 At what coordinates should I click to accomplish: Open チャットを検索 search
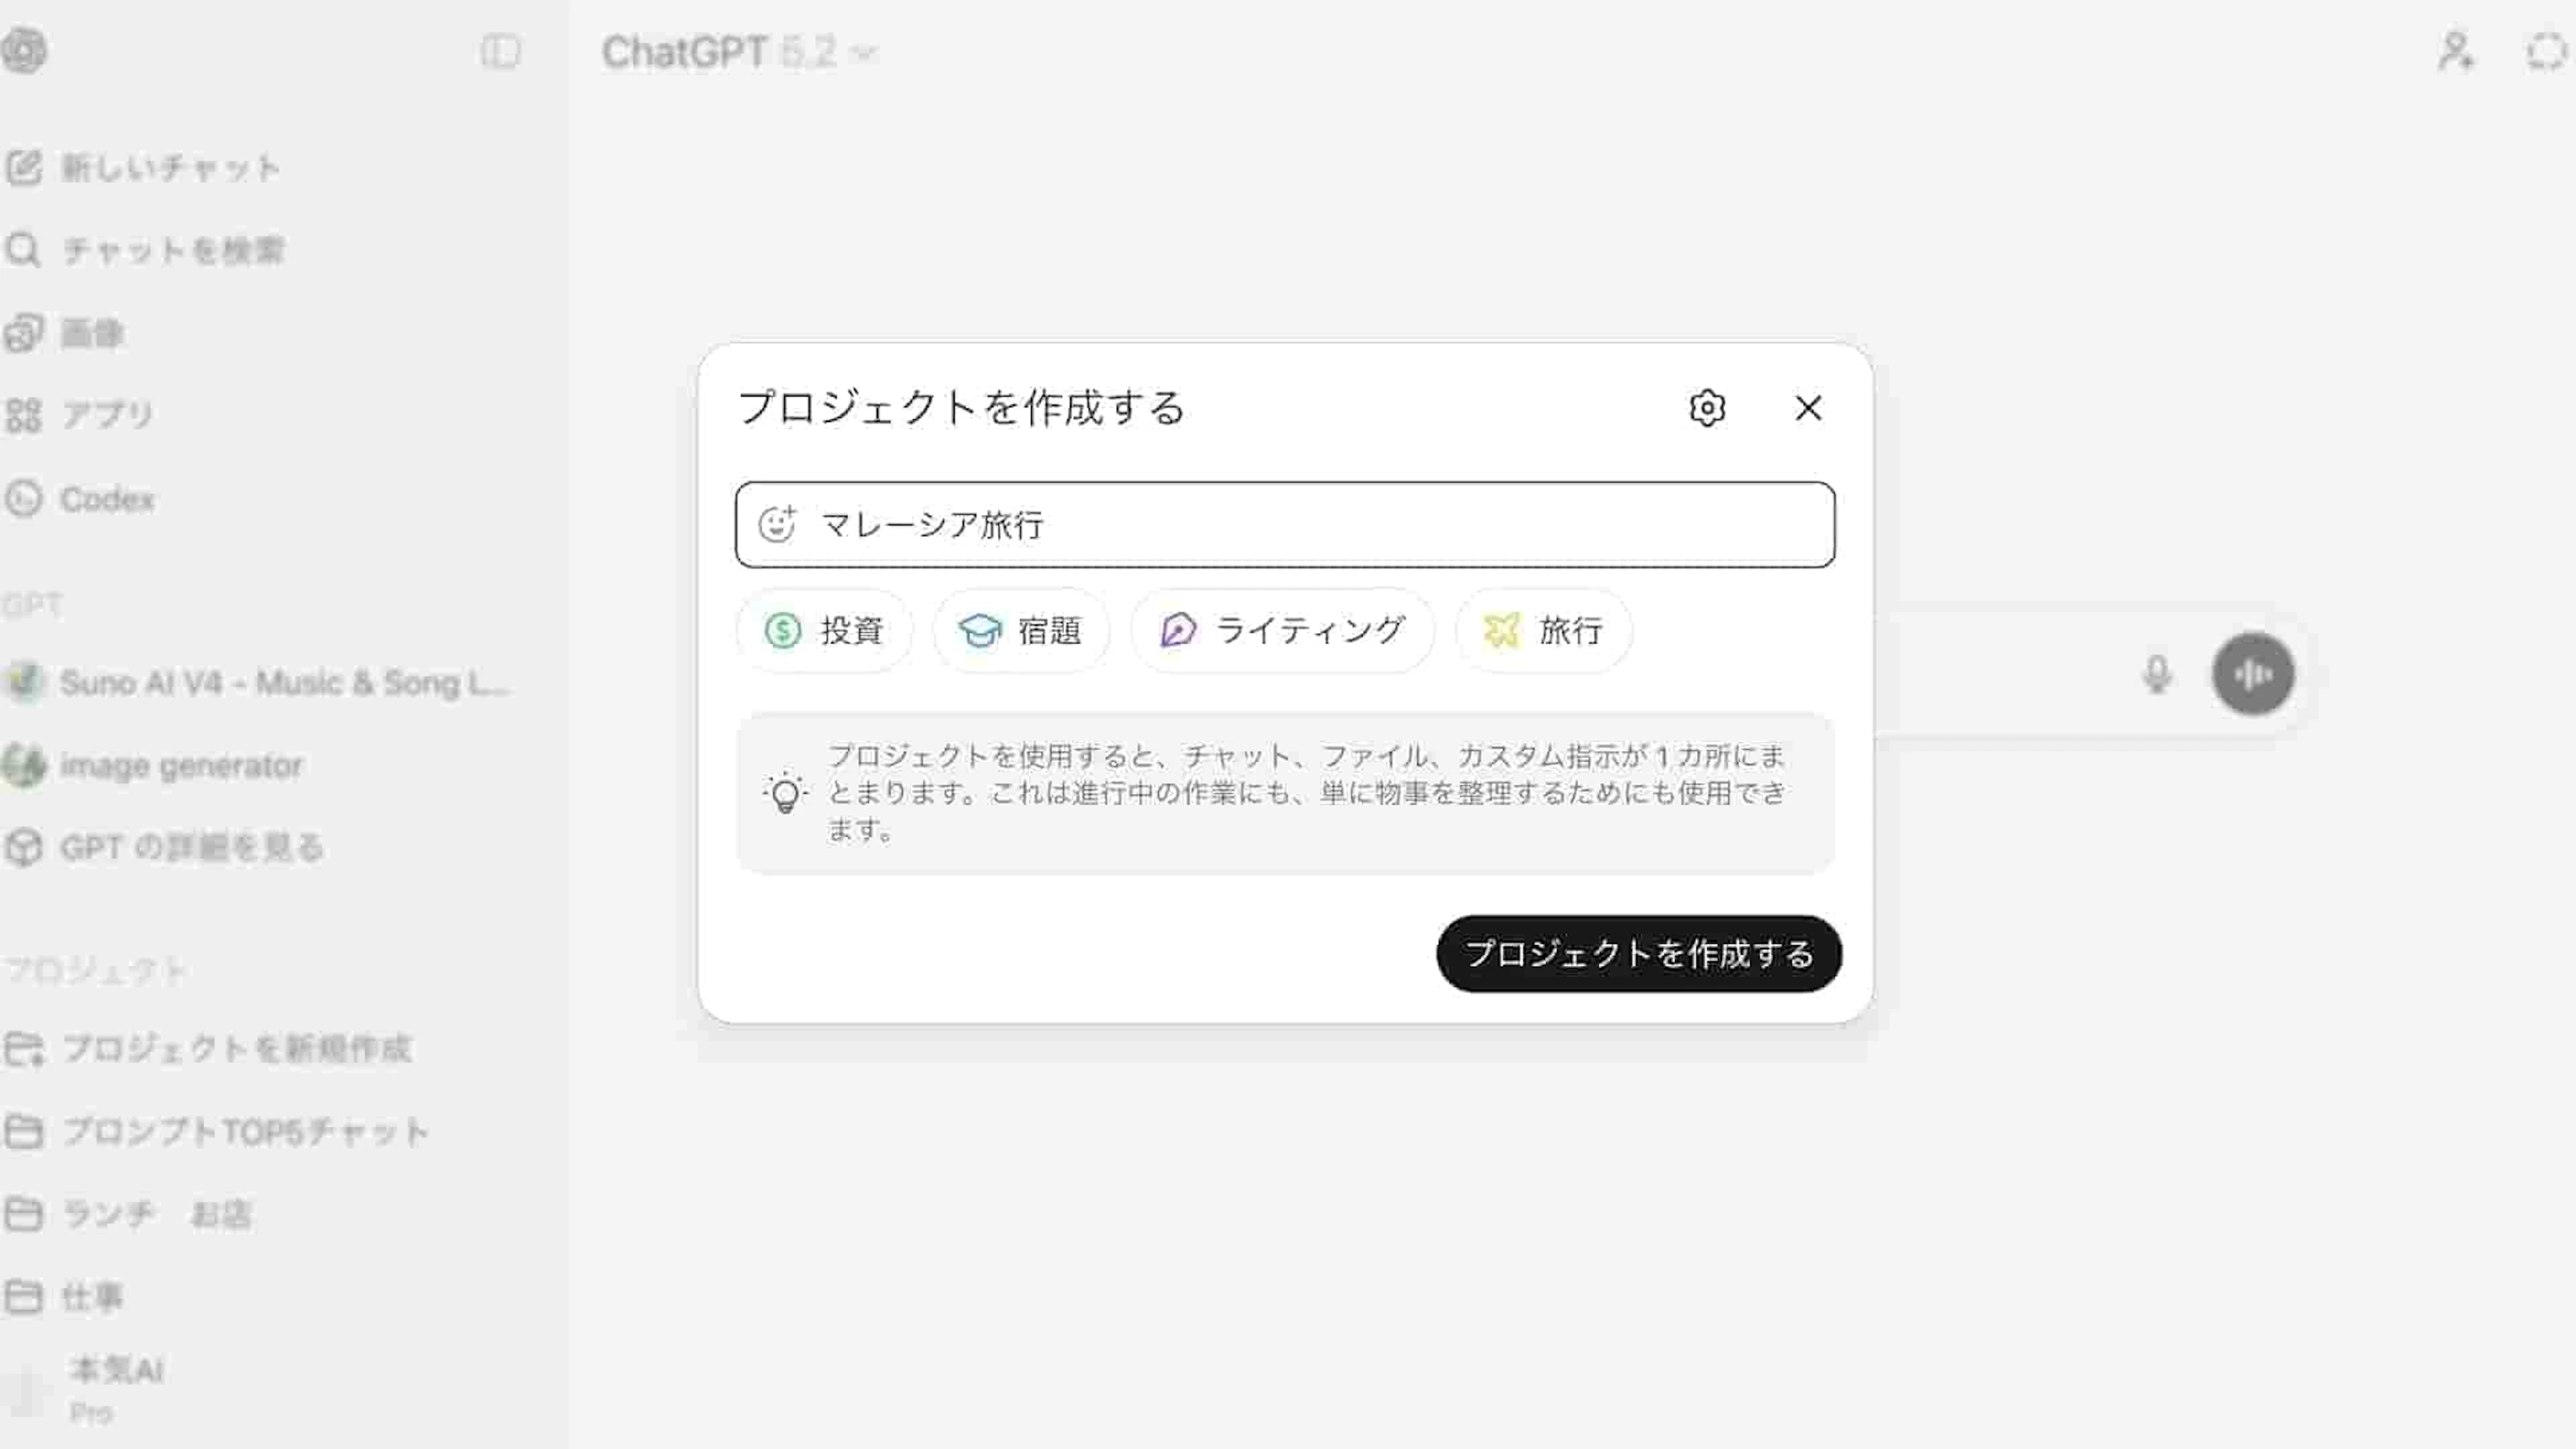(x=145, y=250)
